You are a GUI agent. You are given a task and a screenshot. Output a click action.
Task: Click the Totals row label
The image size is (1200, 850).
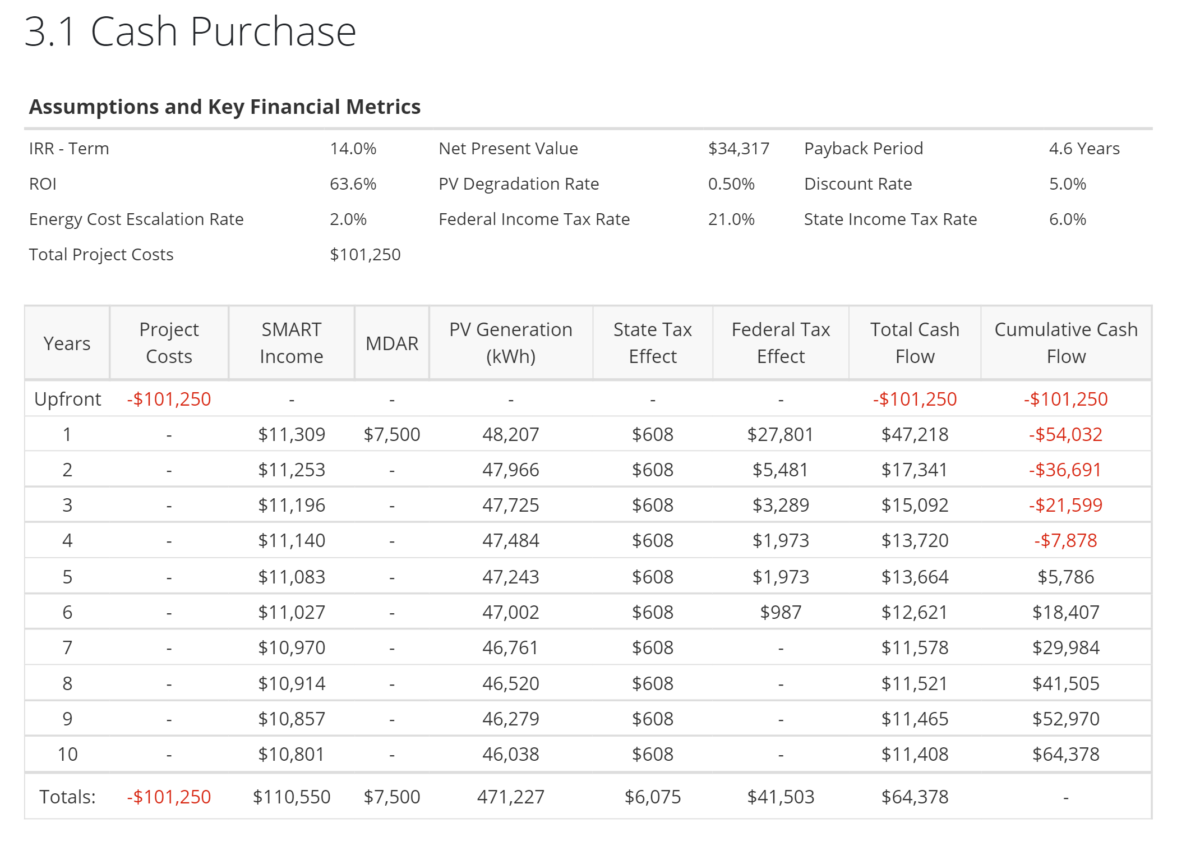(x=67, y=797)
